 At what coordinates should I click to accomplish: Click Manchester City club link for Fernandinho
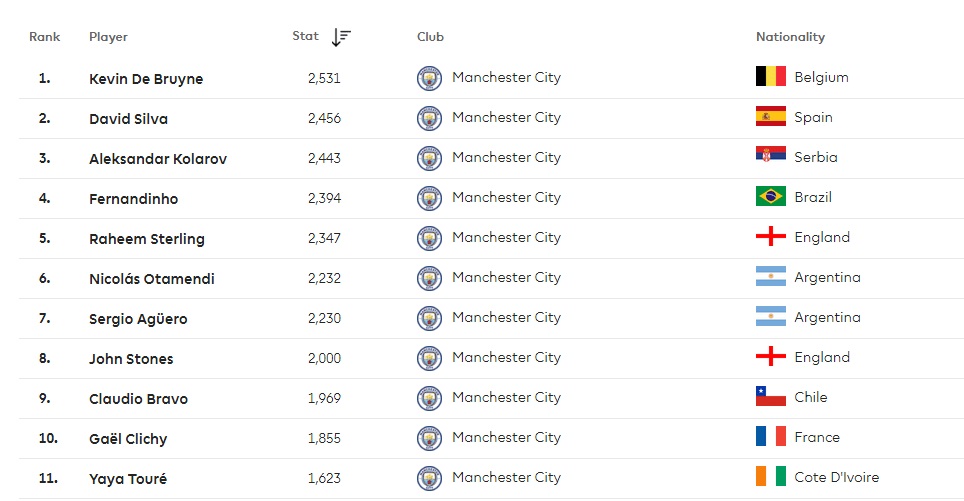[x=506, y=197]
